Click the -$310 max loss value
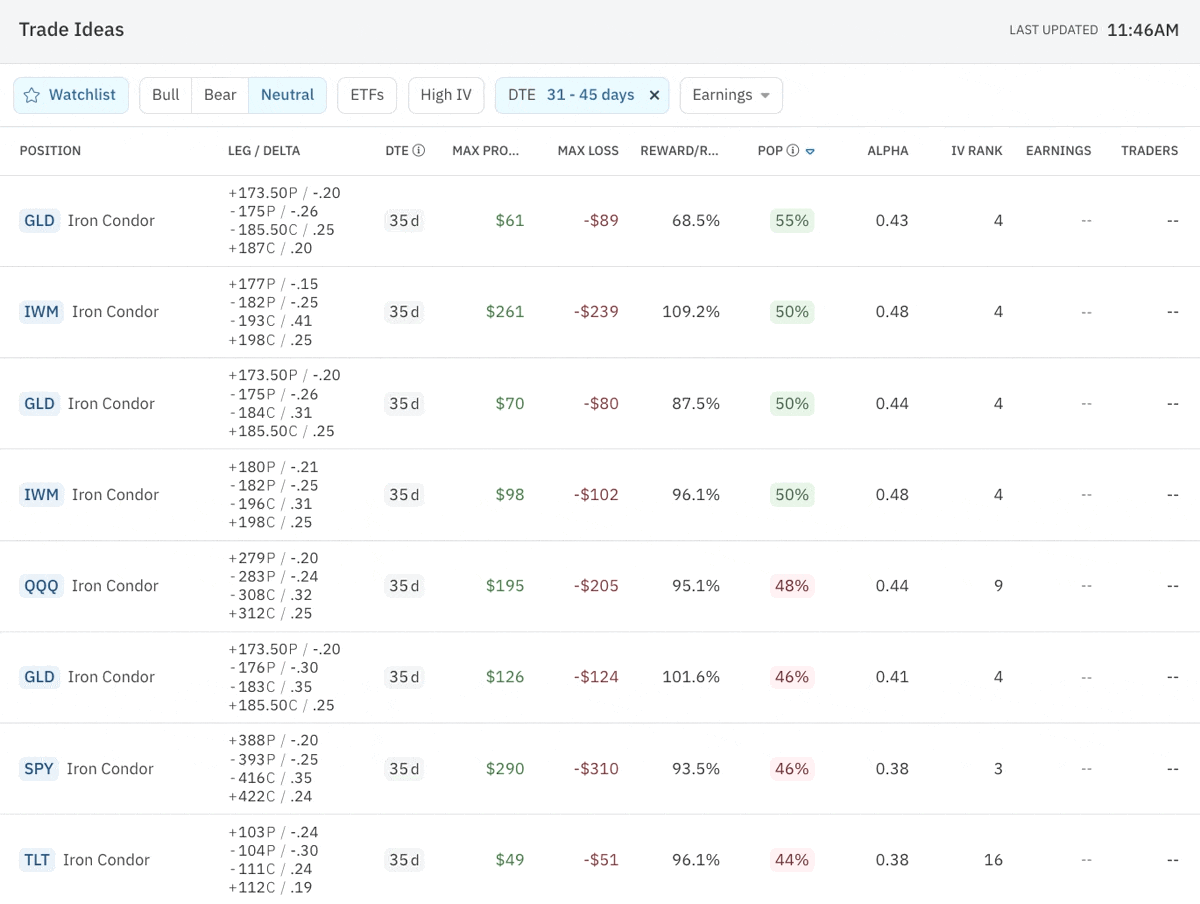 (596, 769)
